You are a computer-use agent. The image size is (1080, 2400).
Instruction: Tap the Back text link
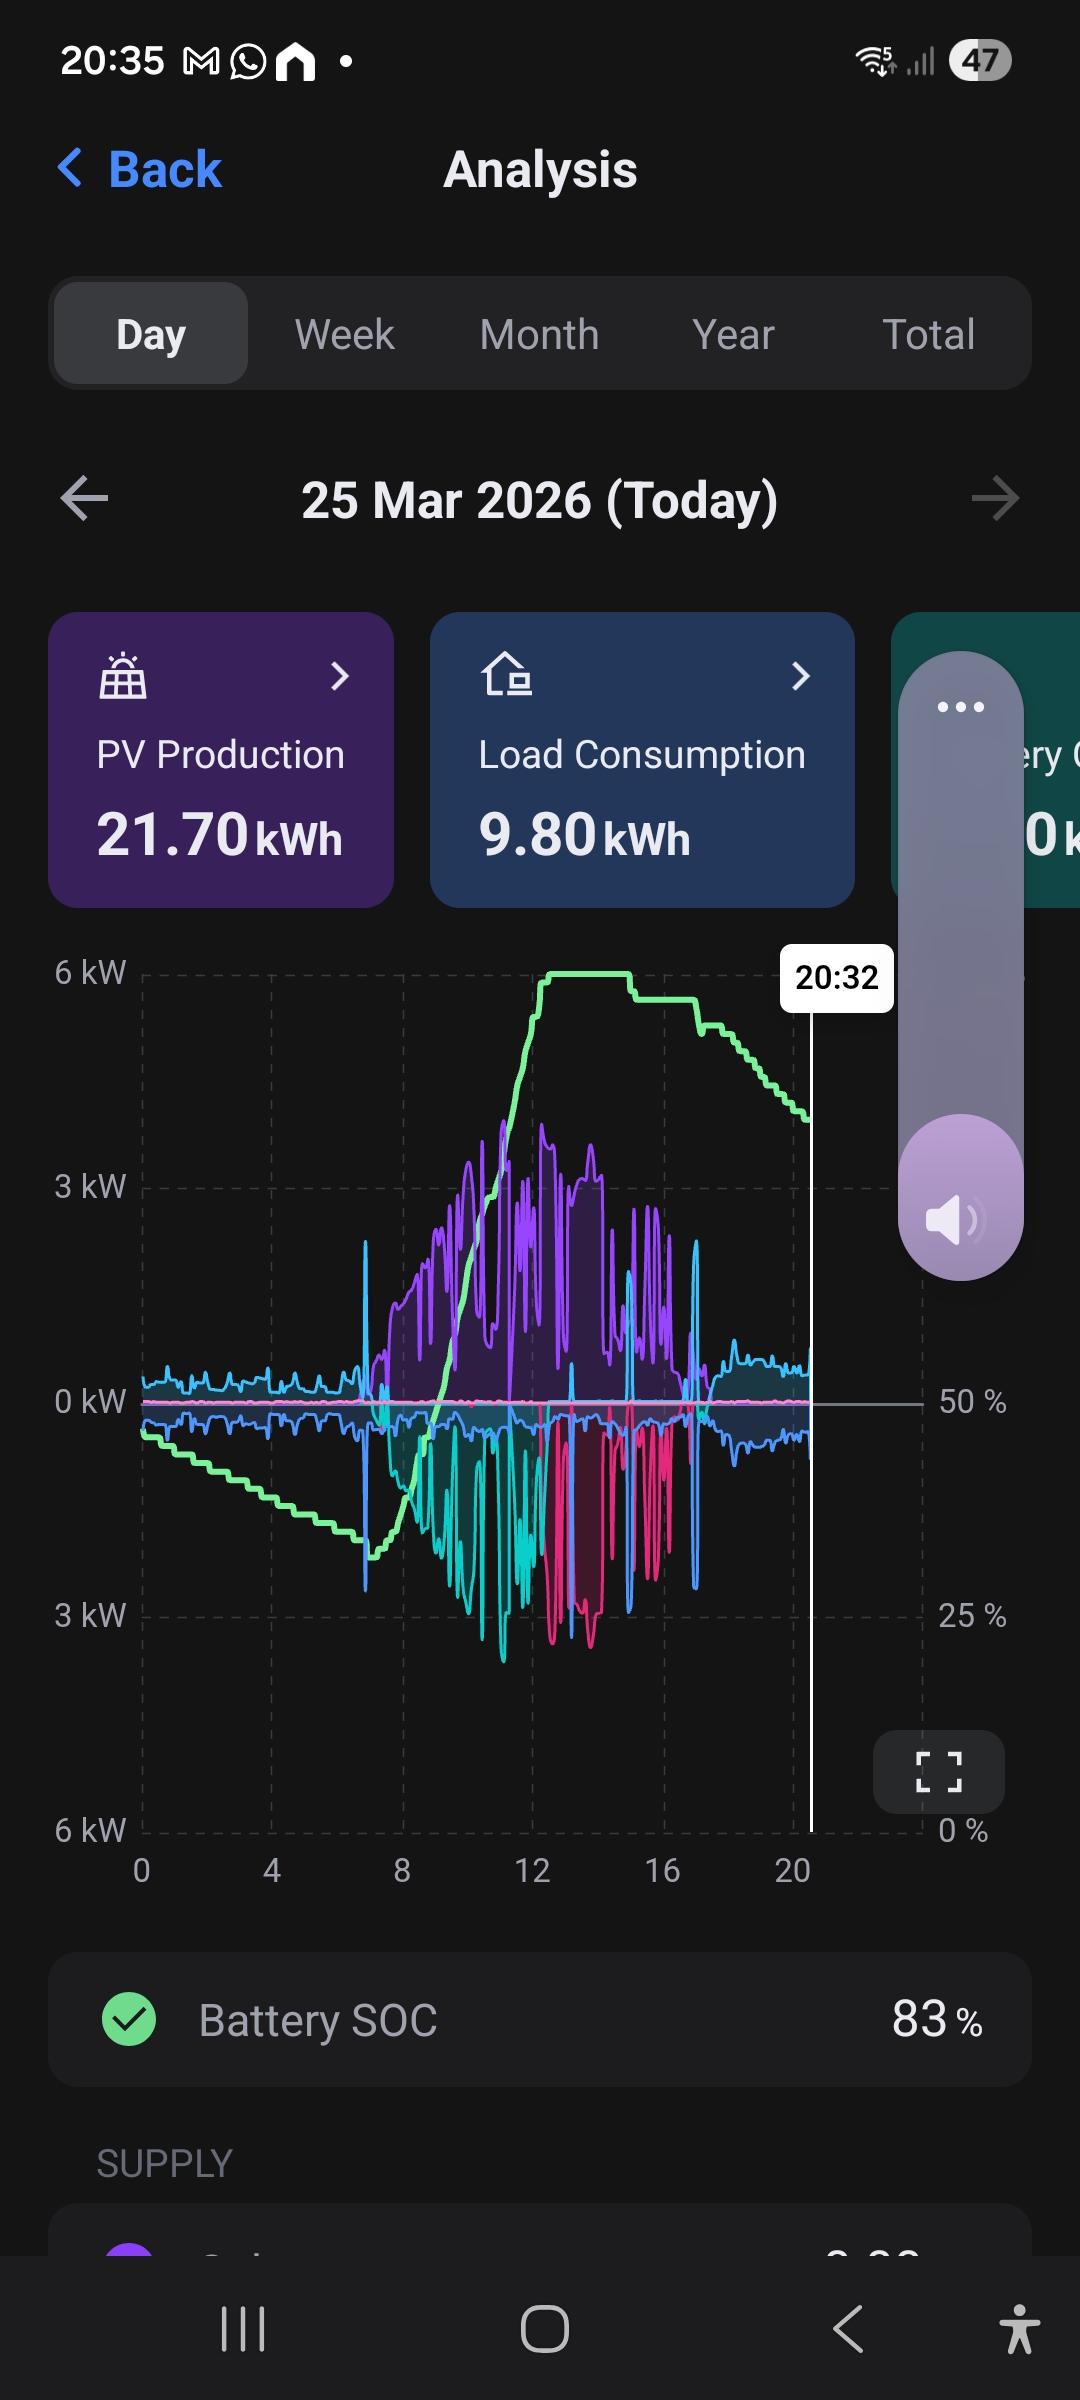pos(165,169)
